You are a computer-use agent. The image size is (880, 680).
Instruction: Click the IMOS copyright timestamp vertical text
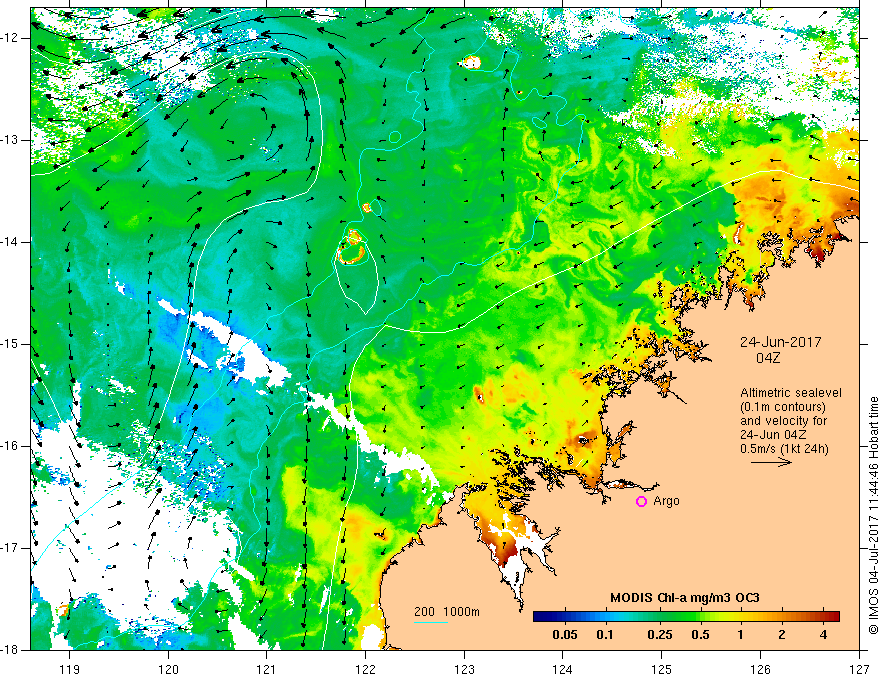(x=873, y=516)
